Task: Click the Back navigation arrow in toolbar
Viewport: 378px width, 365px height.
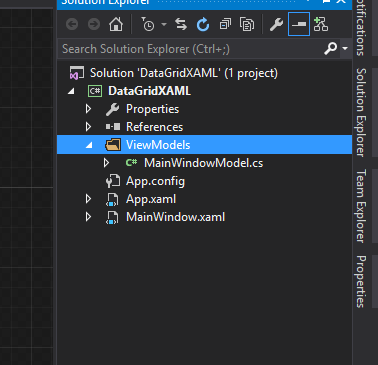Action: [x=72, y=24]
